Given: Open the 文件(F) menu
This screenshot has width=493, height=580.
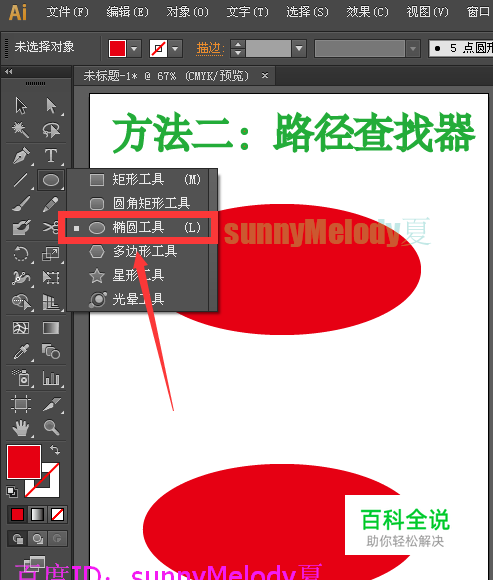Looking at the screenshot, I should point(67,12).
